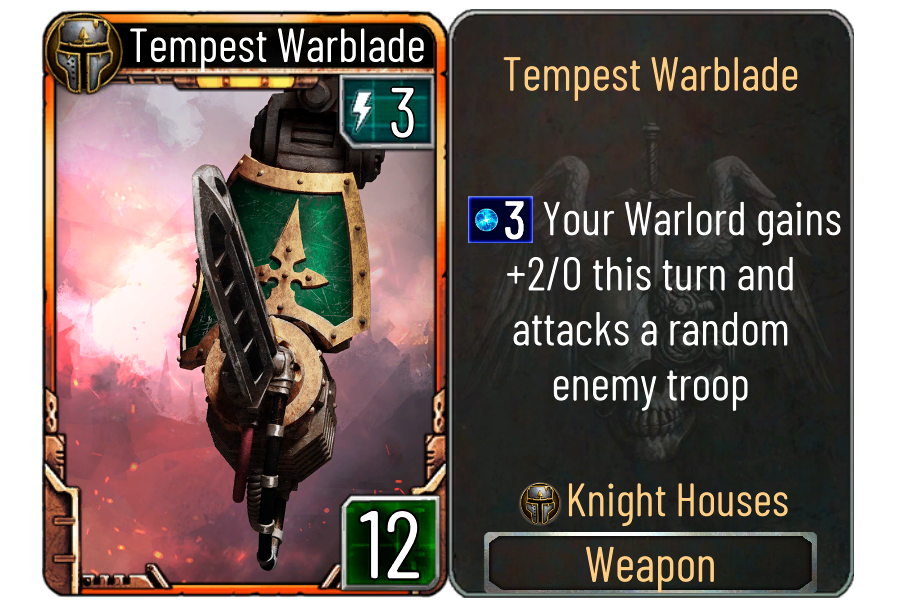This screenshot has width=900, height=600.
Task: Click the lightning bolt energy cost icon
Action: pyautogui.click(x=362, y=111)
